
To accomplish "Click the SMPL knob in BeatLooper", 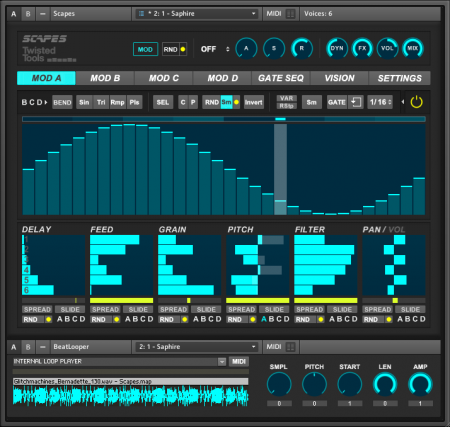I will tap(279, 384).
